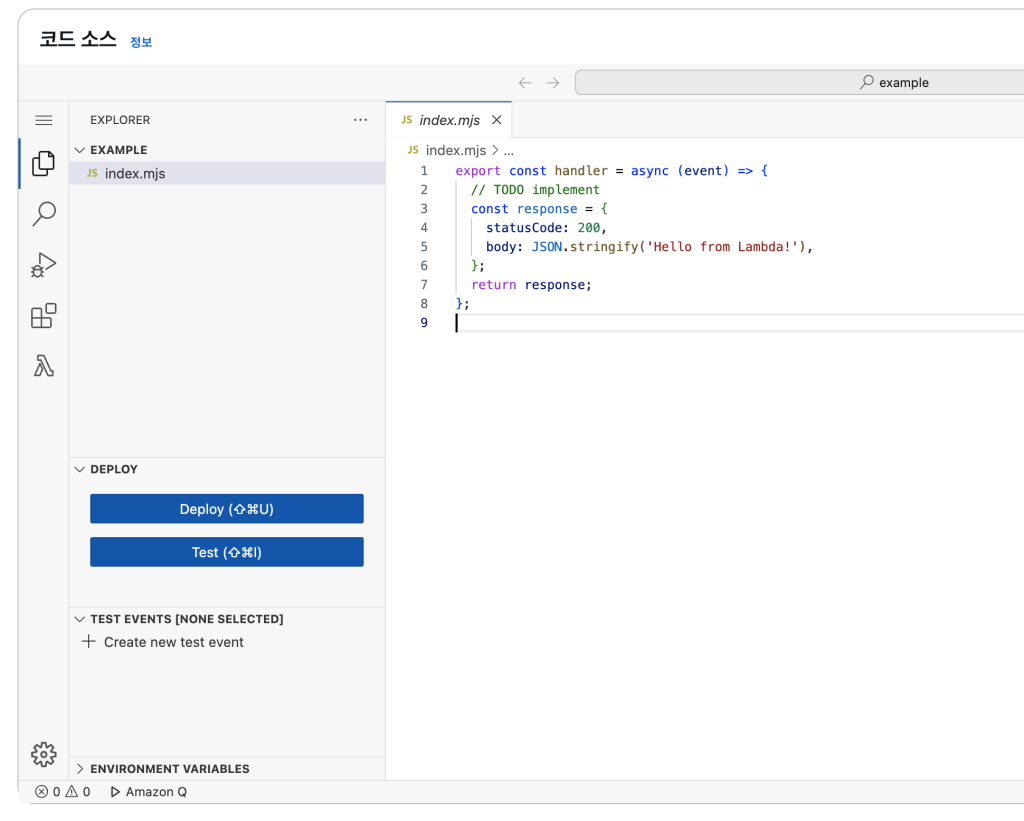Click the Explorer more actions ellipsis
This screenshot has height=821, width=1024.
click(360, 120)
